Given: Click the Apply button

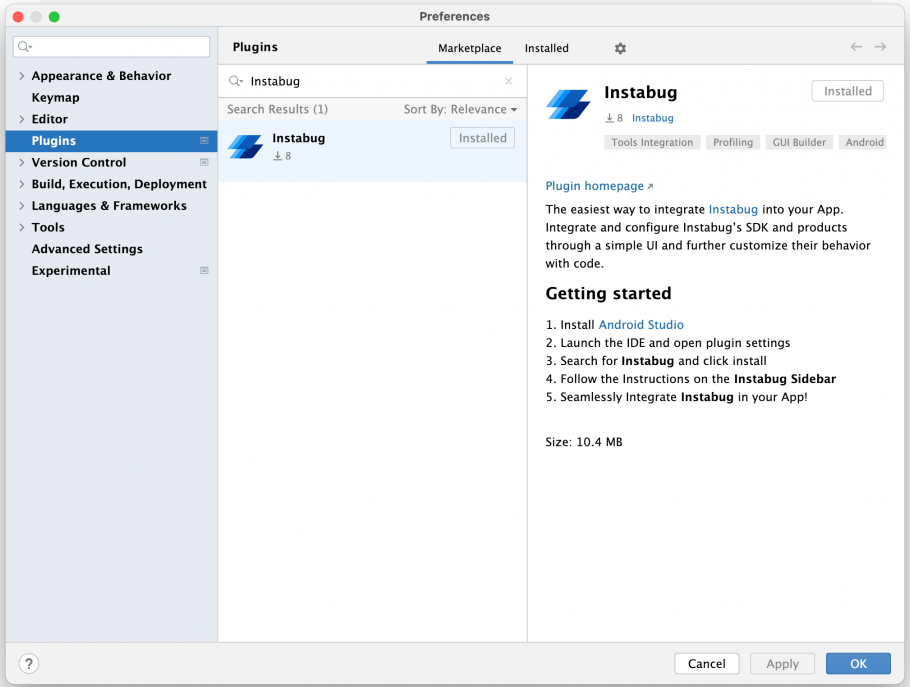Looking at the screenshot, I should [x=782, y=663].
